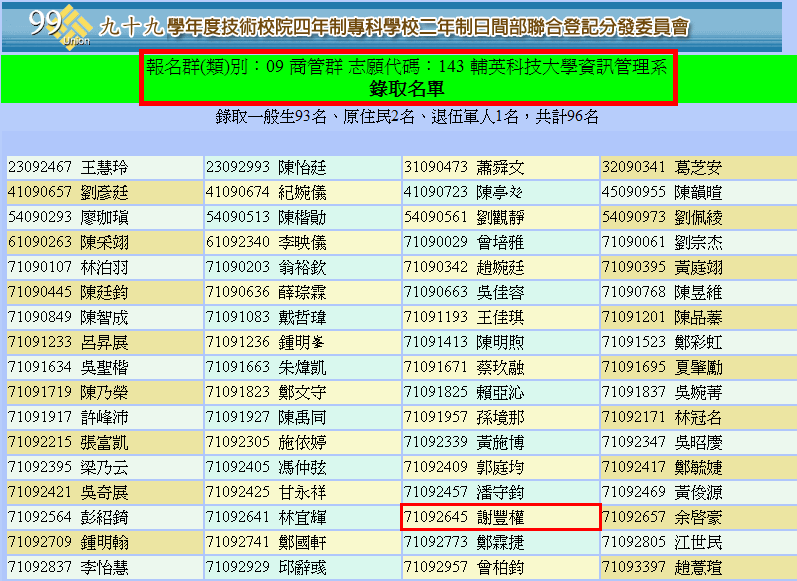Select cell 71092741 鄭國軒
Image resolution: width=797 pixels, height=581 pixels.
tap(302, 542)
